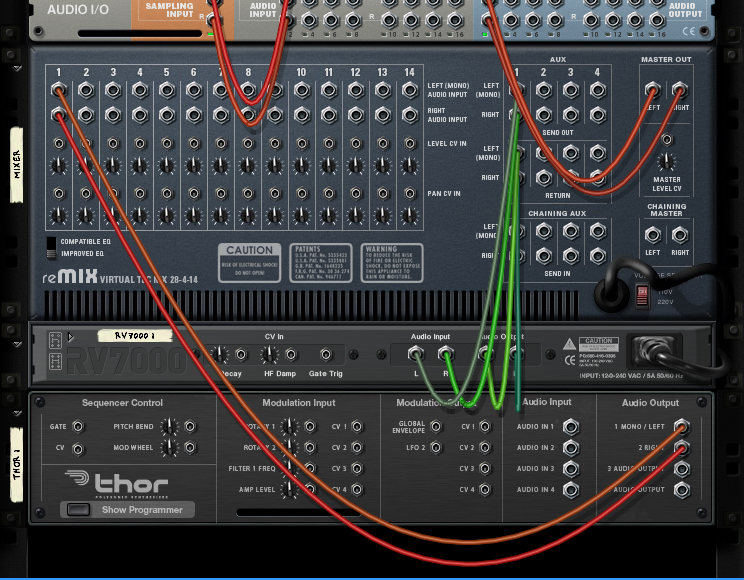
Task: Click Thor Modulation Input CV 3 jack
Action: coord(356,468)
